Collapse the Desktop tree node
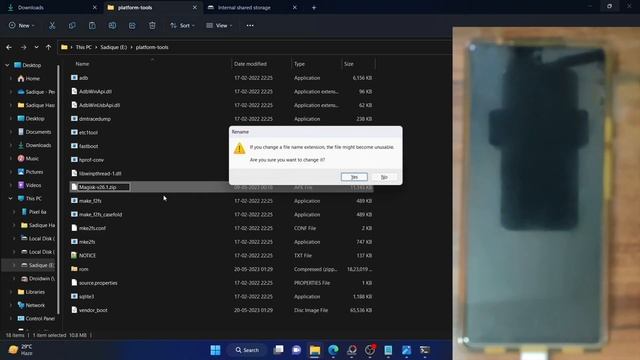Screen dimensions: 640x360 pos(7,65)
